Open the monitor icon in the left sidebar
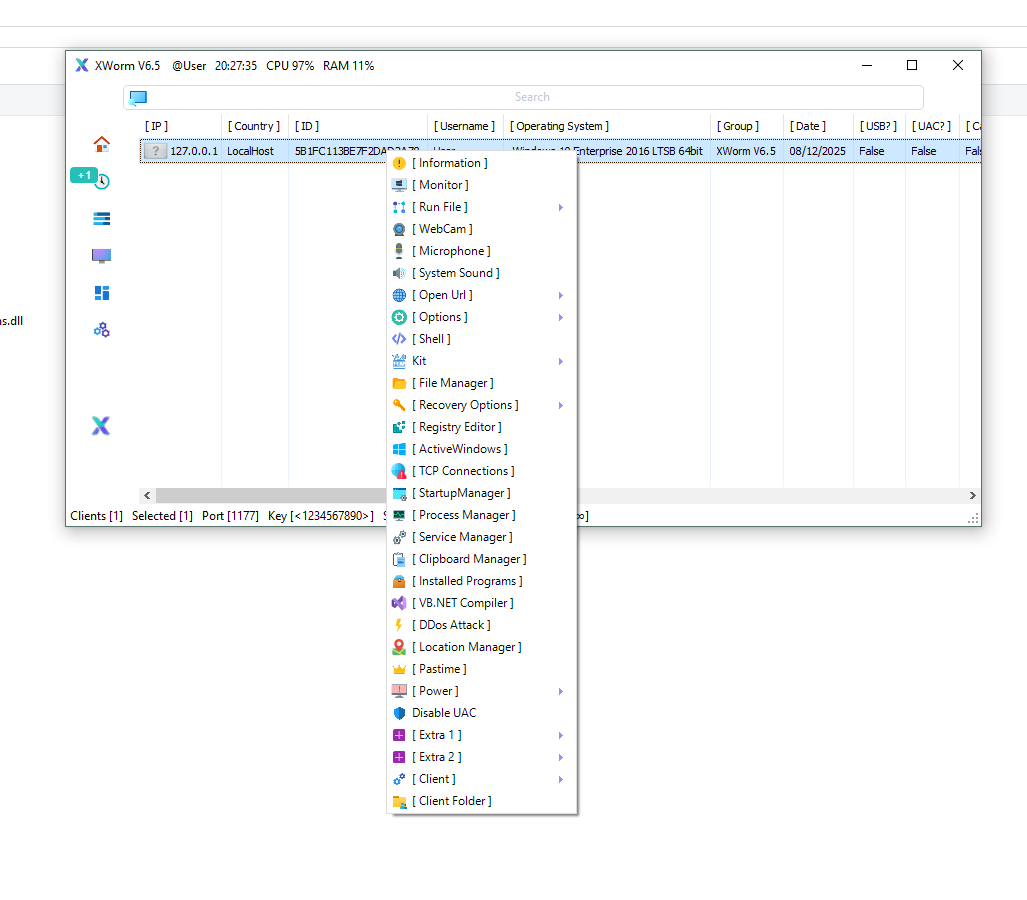 click(101, 255)
